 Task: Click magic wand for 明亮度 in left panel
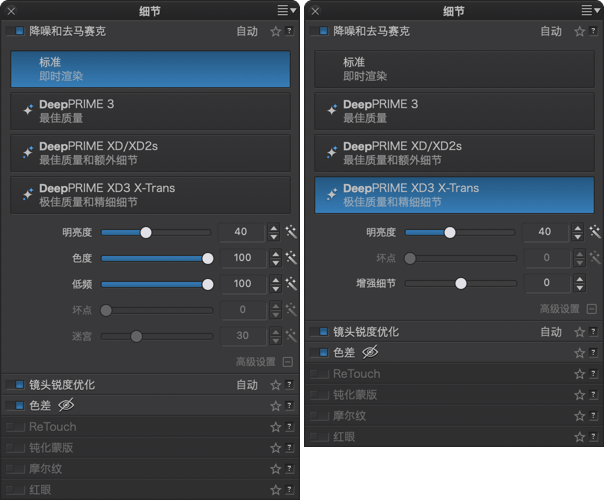coord(291,232)
